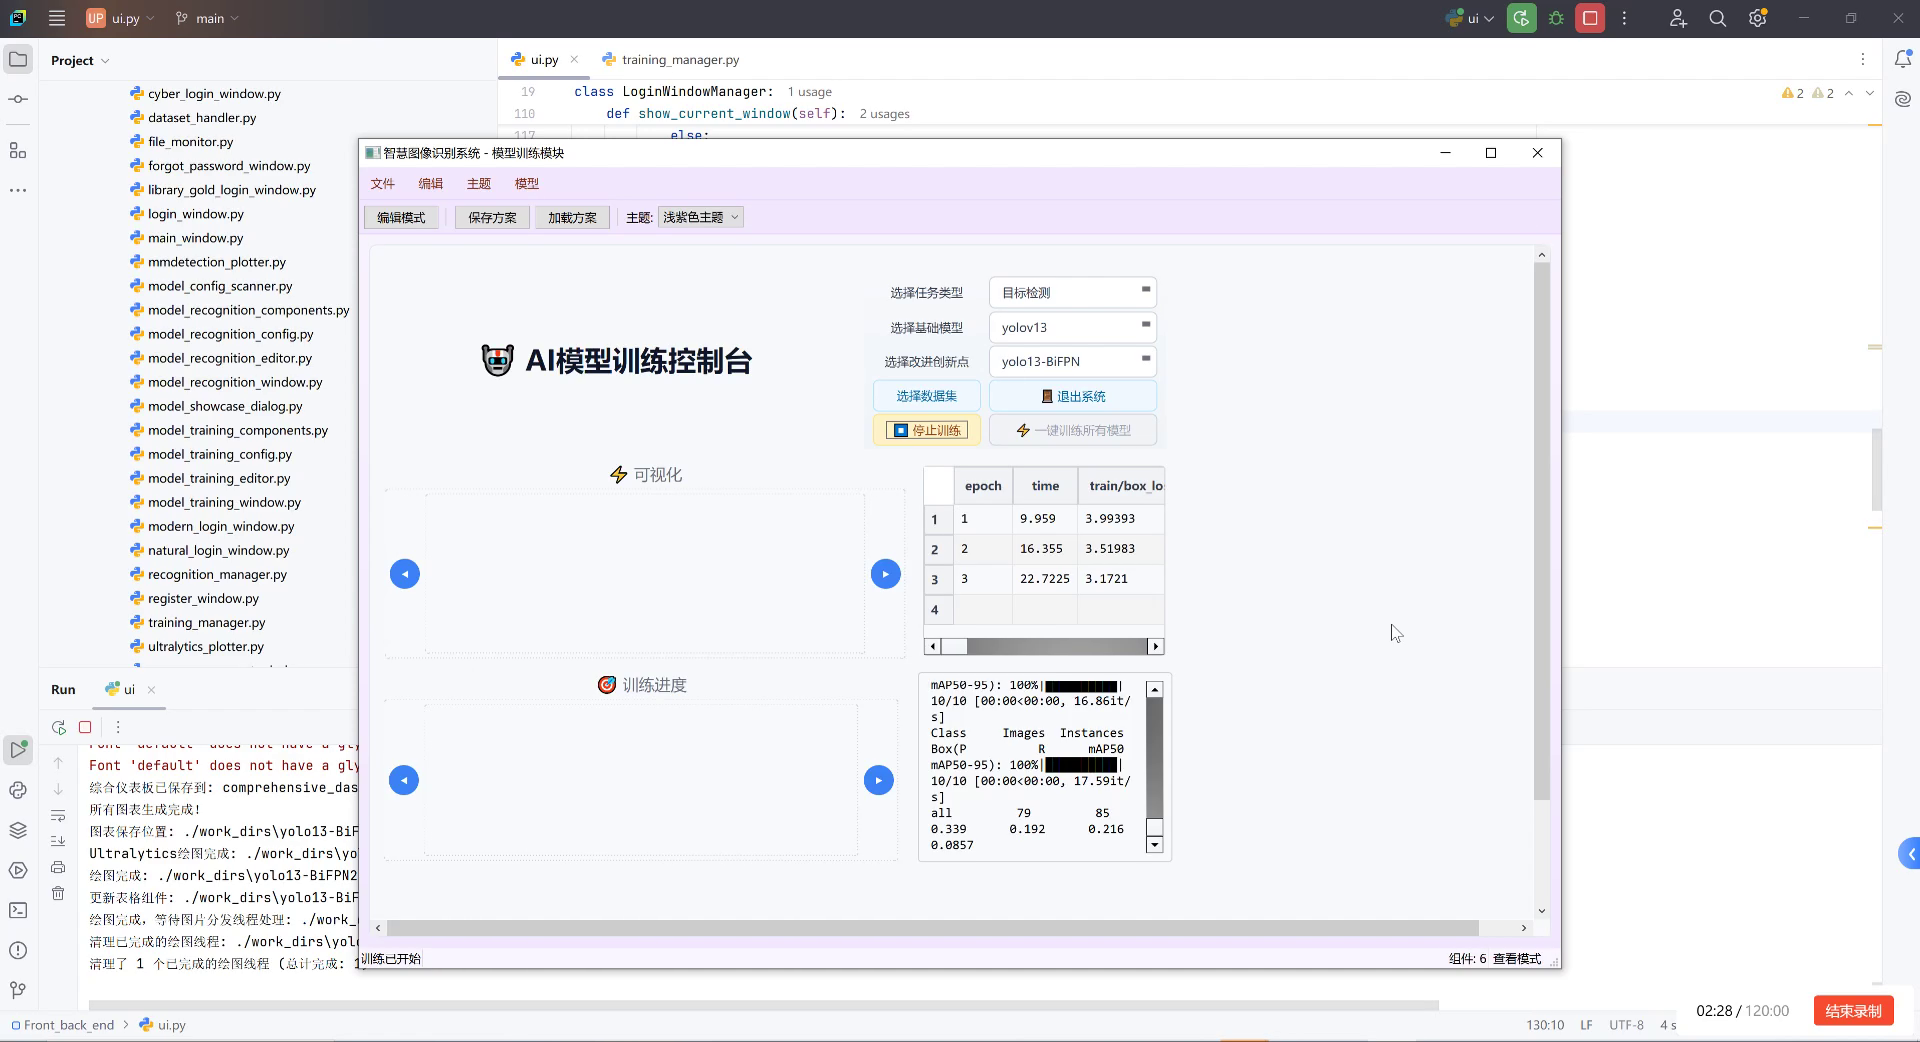Open the 文件 menu
This screenshot has width=1920, height=1042.
pos(383,184)
